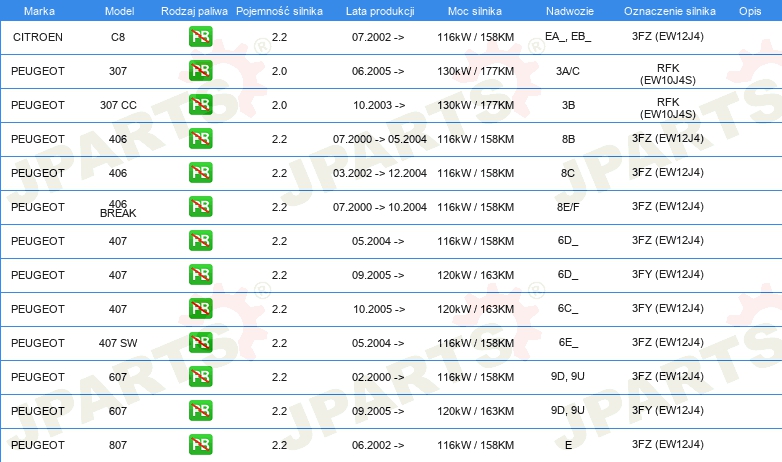782x462 pixels.
Task: Select the 407 SW model cell
Action: [118, 343]
